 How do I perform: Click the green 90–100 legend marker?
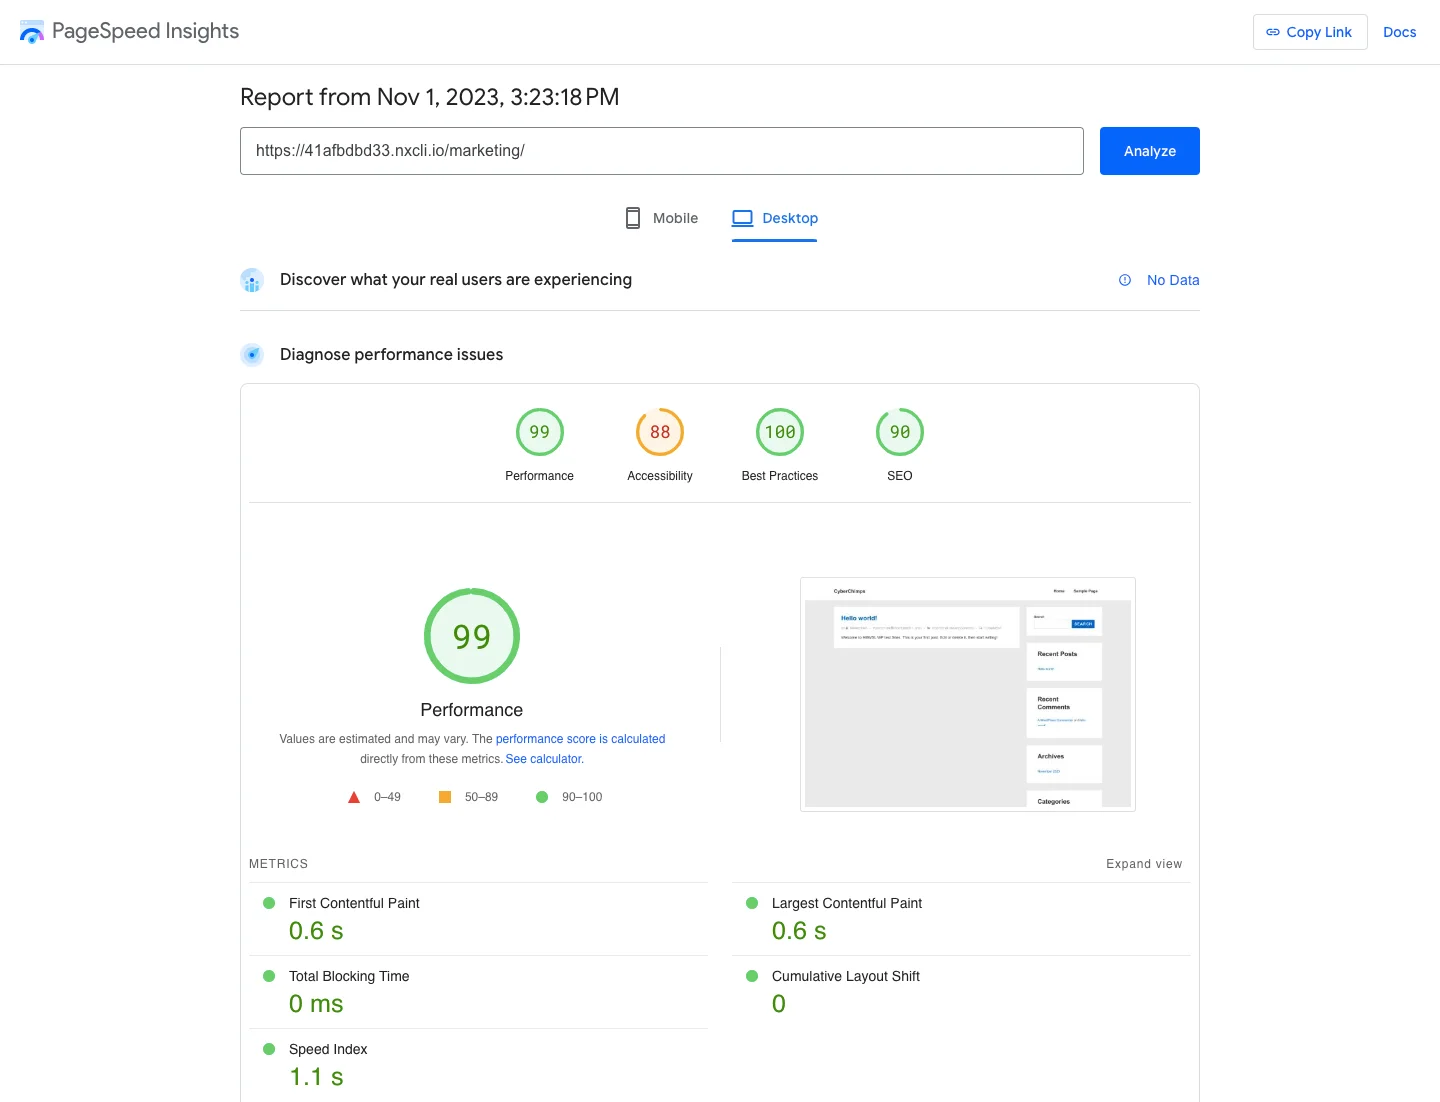point(542,797)
